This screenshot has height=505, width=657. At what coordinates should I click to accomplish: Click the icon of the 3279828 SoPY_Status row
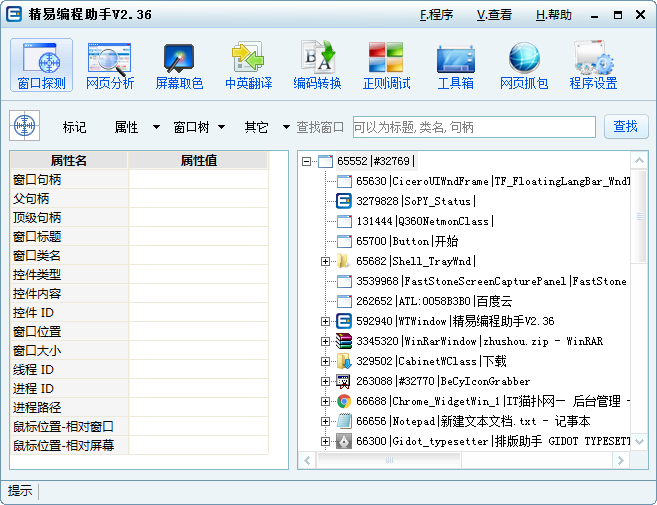pos(344,201)
